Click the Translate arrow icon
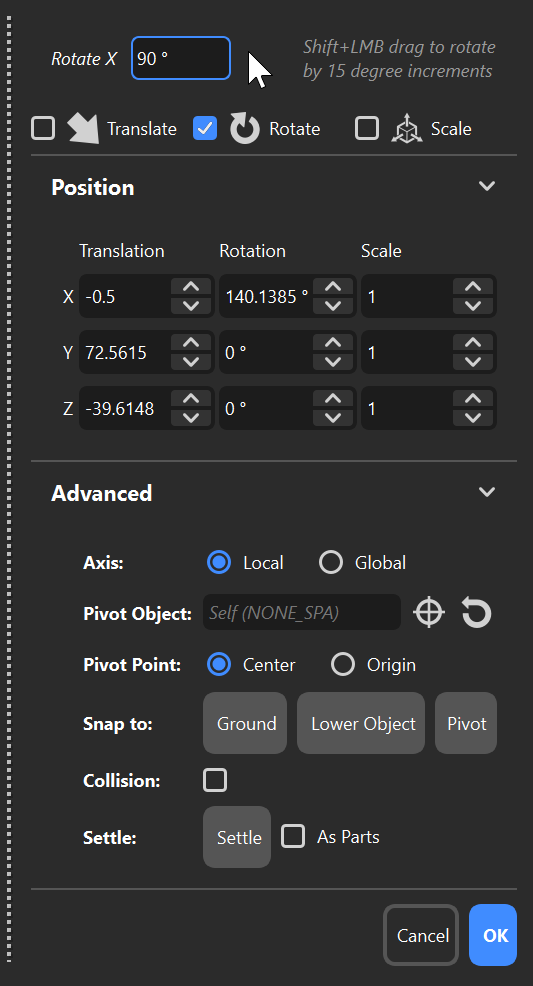The height and width of the screenshot is (986, 533). click(x=84, y=129)
